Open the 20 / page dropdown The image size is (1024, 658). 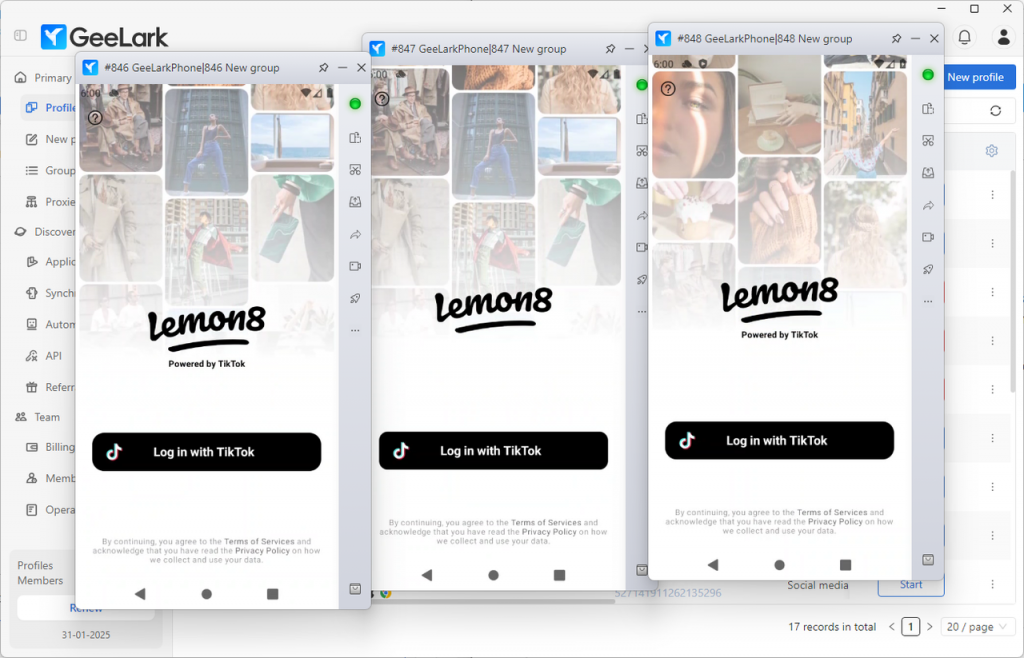tap(978, 627)
